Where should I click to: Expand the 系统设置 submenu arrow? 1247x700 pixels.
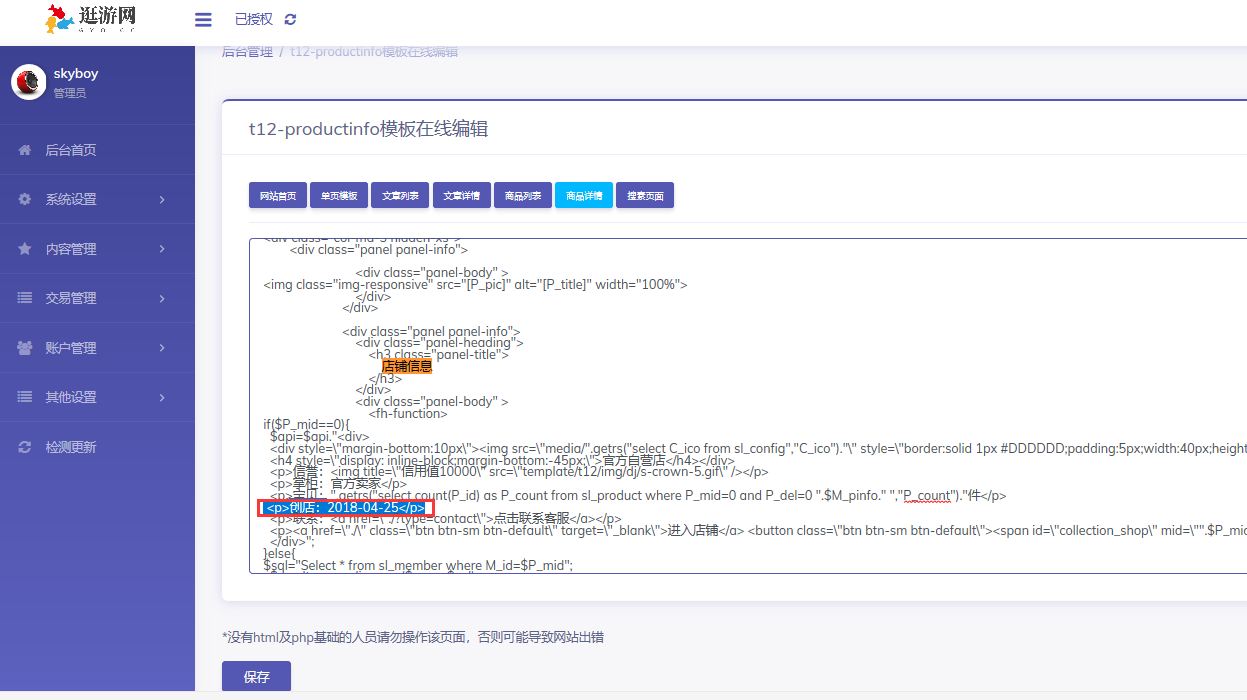coord(162,200)
